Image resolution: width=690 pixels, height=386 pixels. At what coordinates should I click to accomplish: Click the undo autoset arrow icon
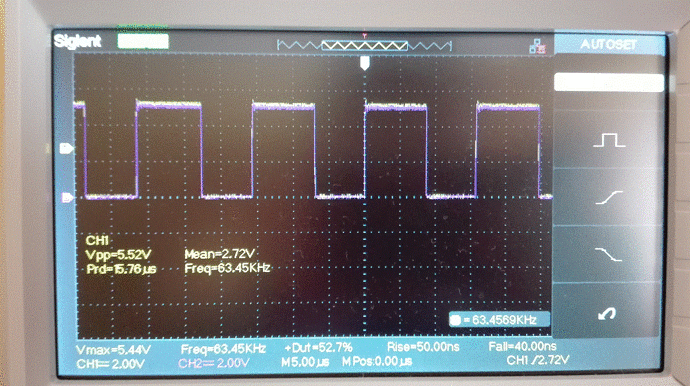coord(607,313)
